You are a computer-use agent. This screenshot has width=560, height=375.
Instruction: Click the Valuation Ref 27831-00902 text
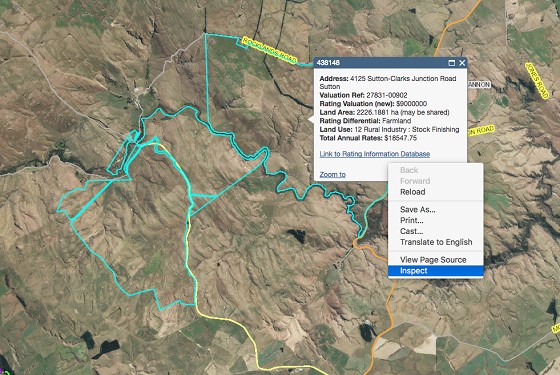[x=363, y=95]
